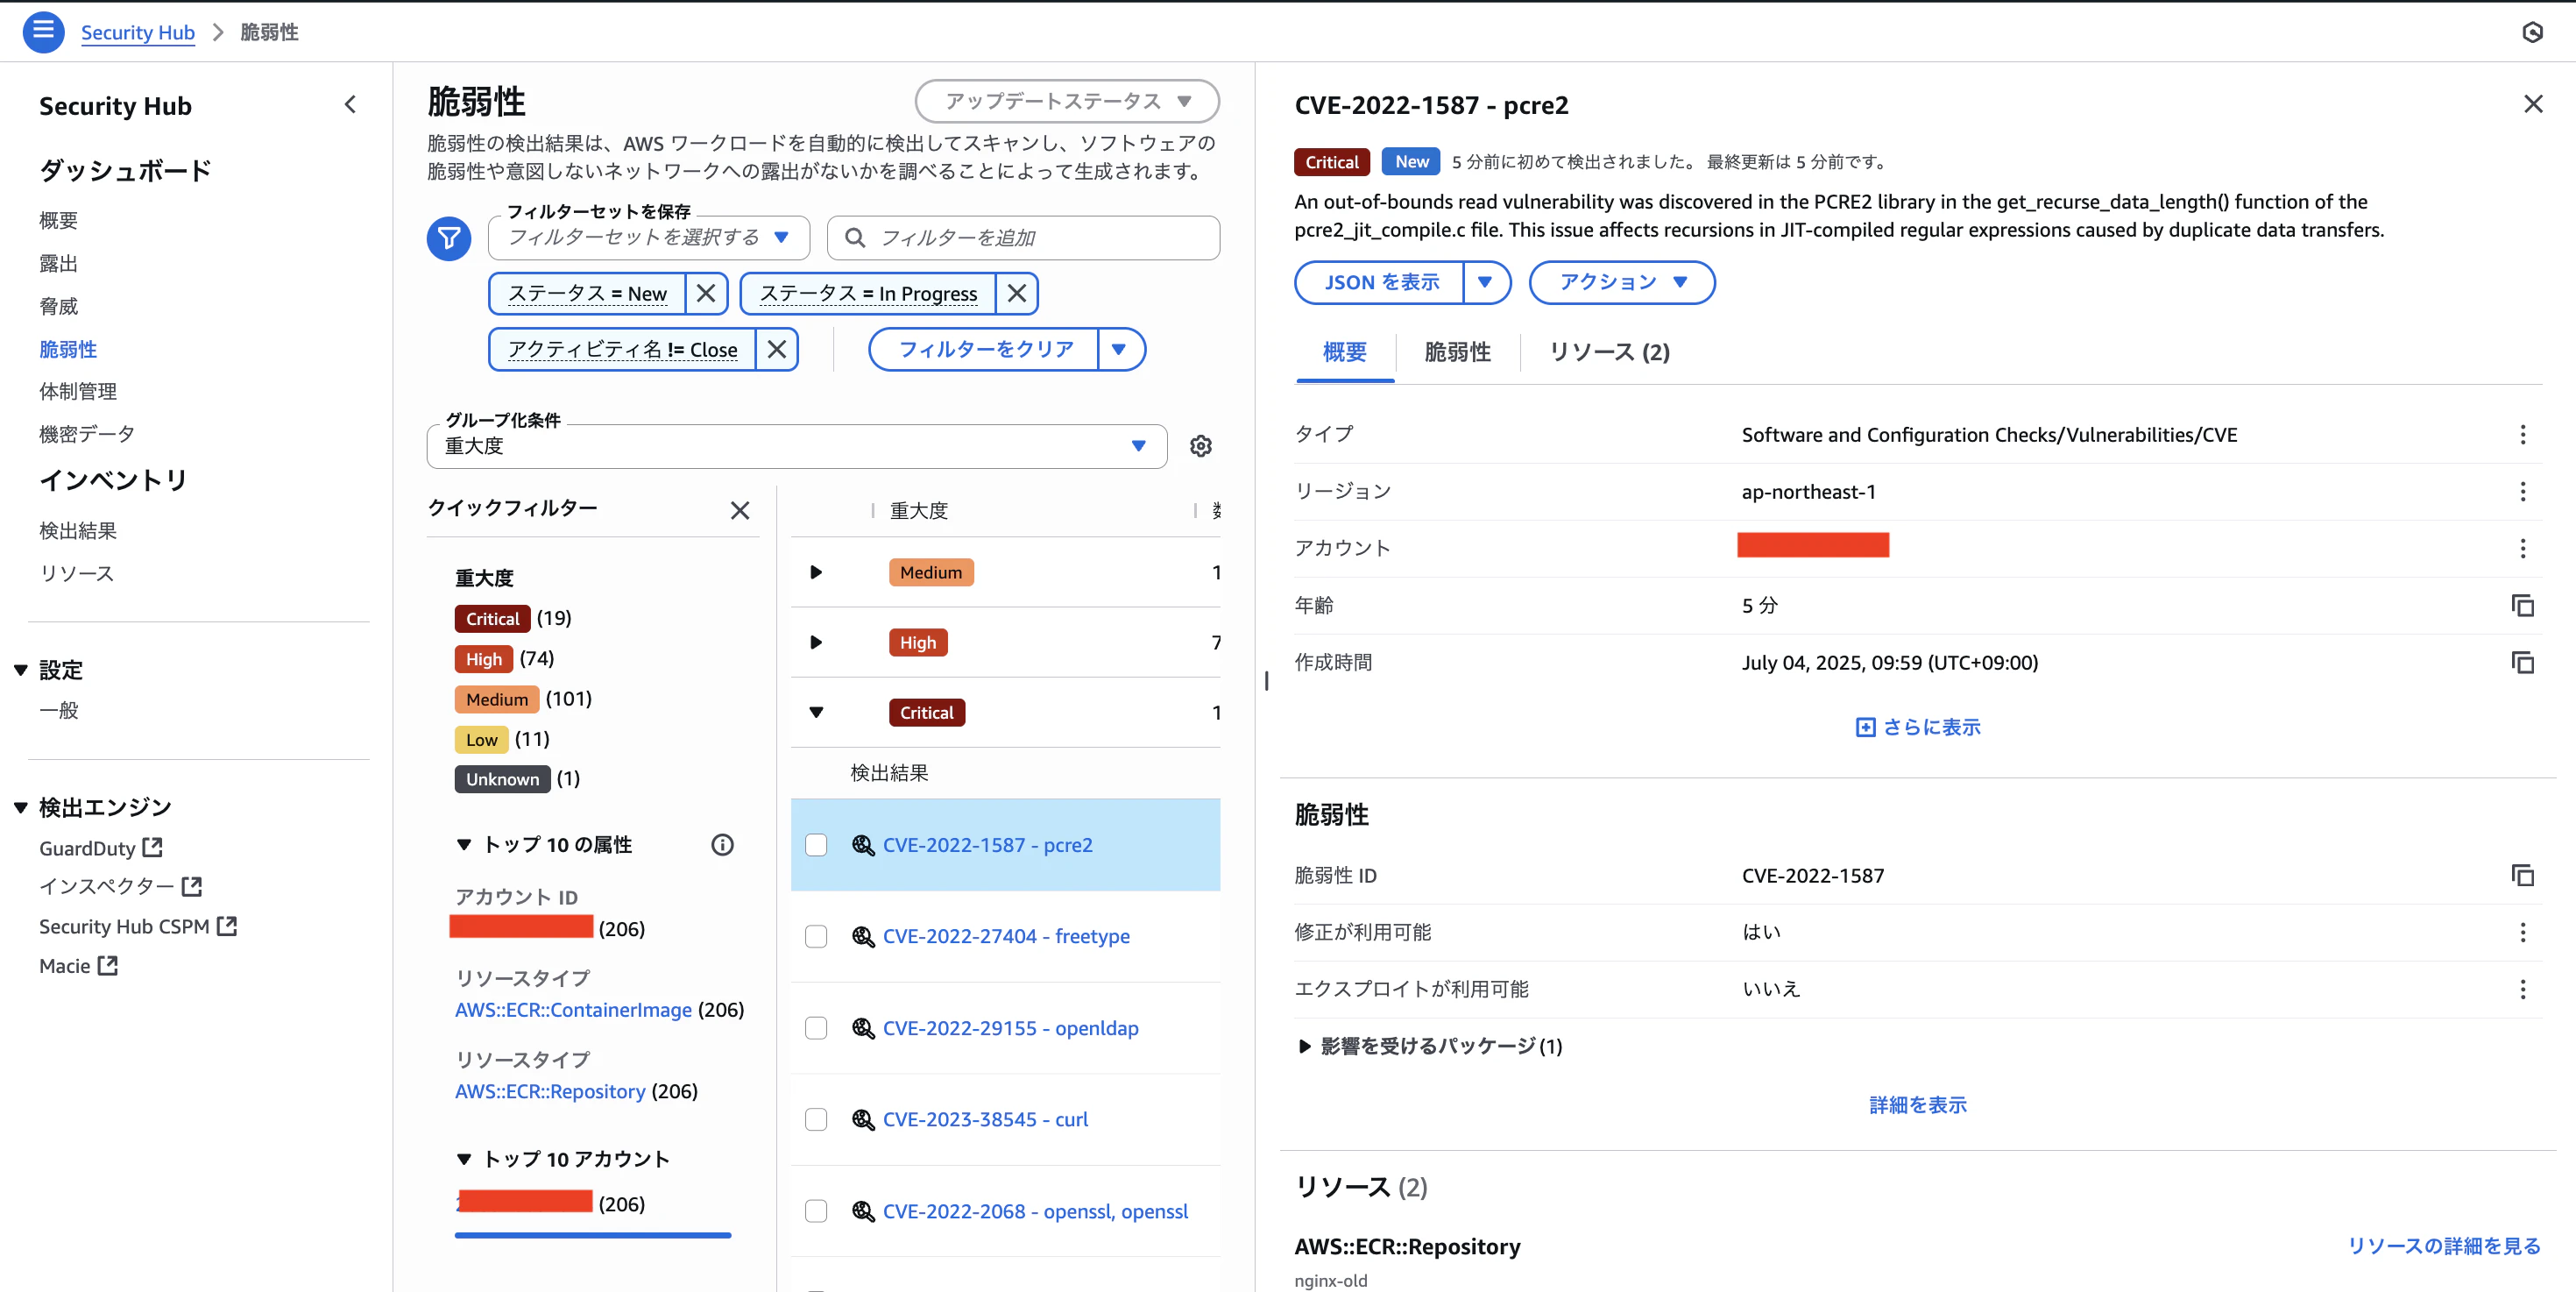Open dropdown arrow beside JSON を表示
2576x1292 pixels.
pyautogui.click(x=1486, y=282)
